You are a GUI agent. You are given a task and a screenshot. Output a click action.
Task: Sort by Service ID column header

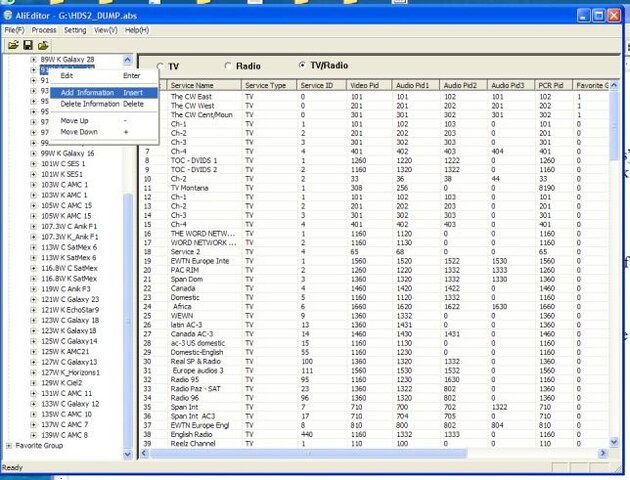tap(321, 85)
